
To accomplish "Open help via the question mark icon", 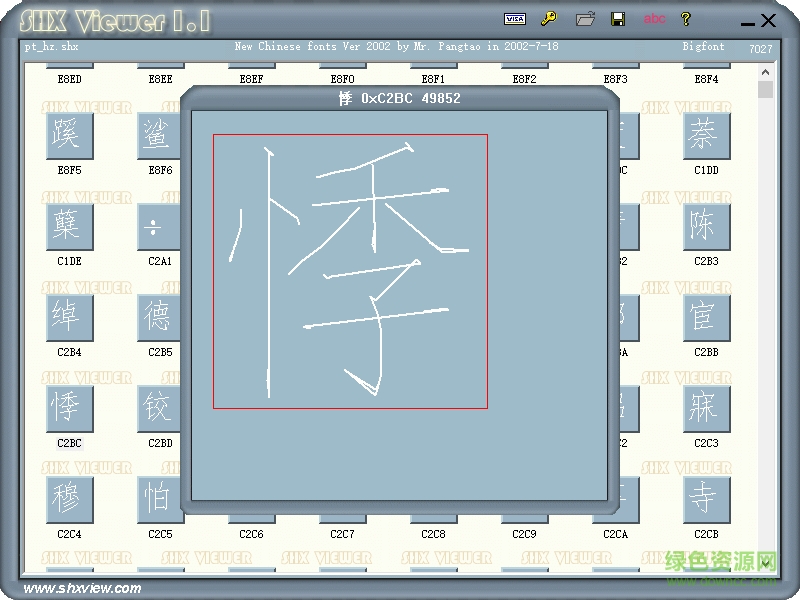I will [686, 18].
